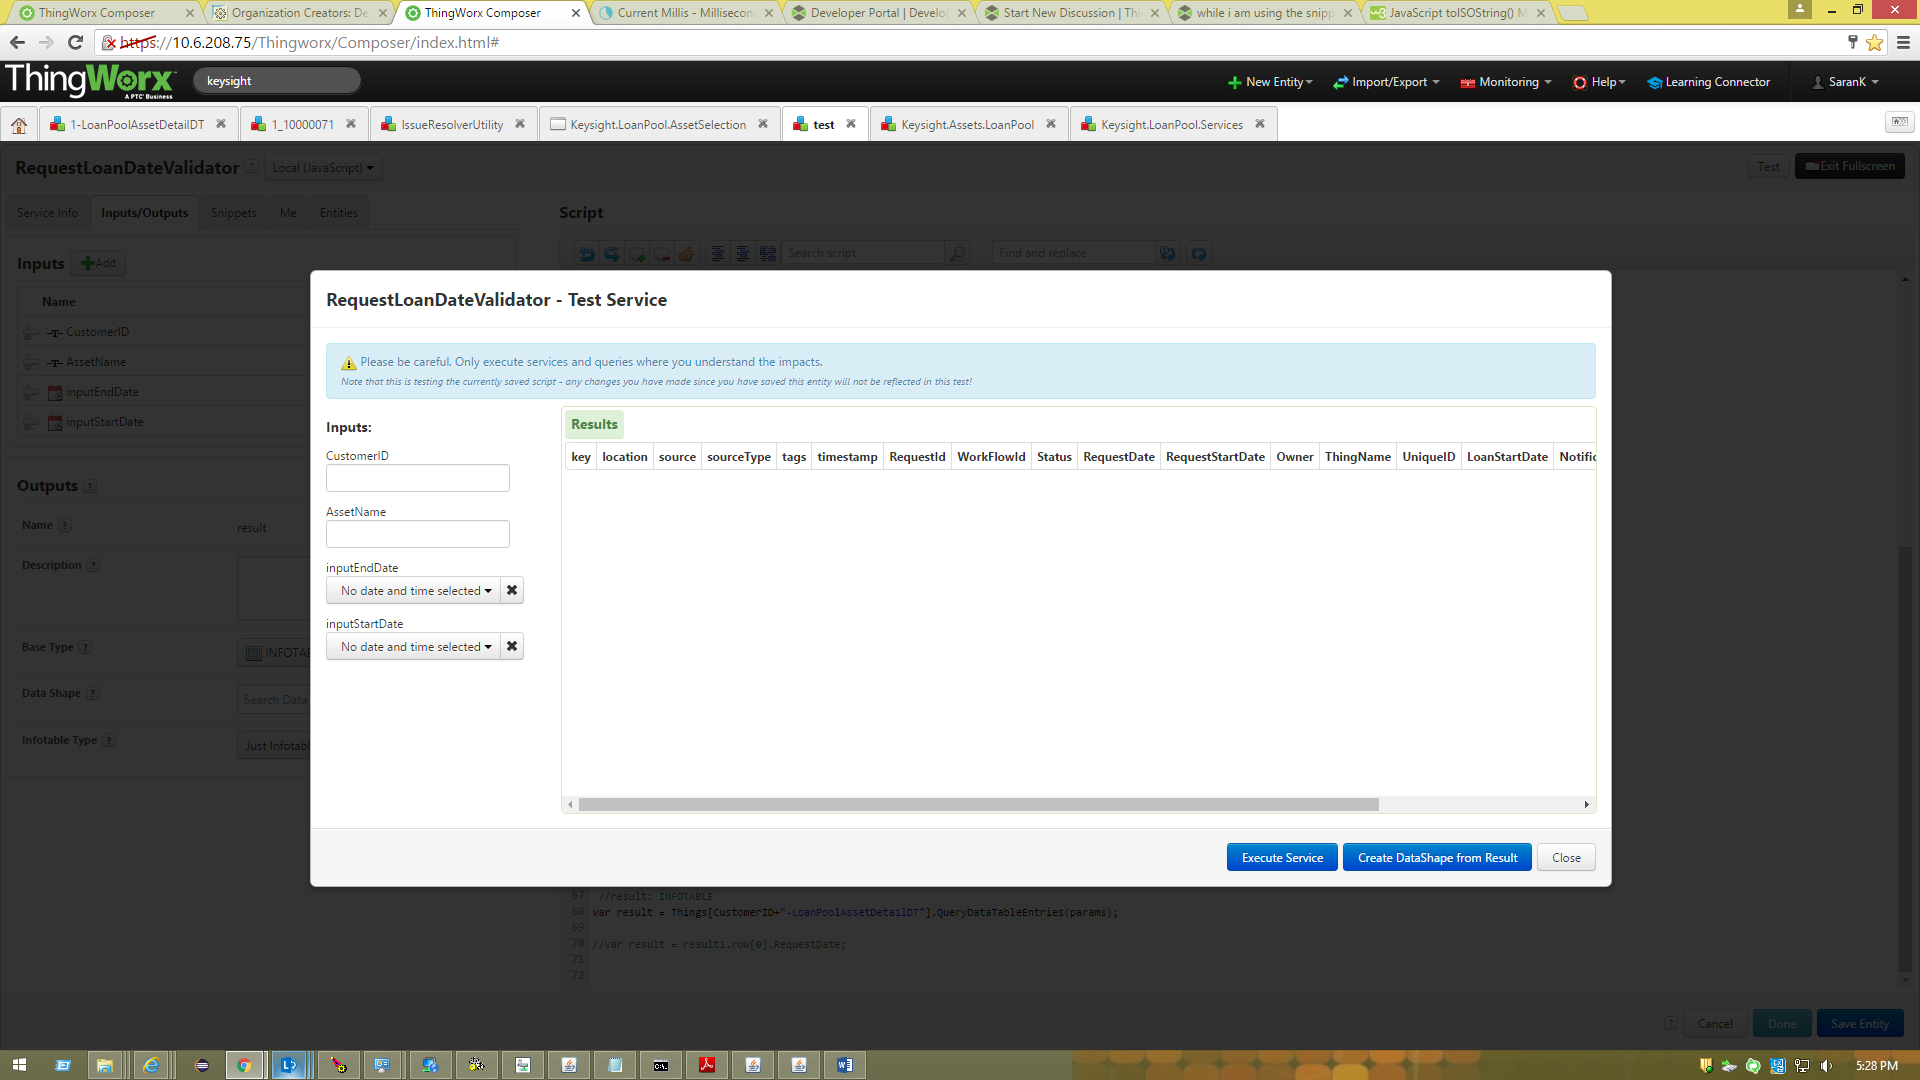
Task: Switch to the 1_10000071 tab
Action: (x=302, y=125)
